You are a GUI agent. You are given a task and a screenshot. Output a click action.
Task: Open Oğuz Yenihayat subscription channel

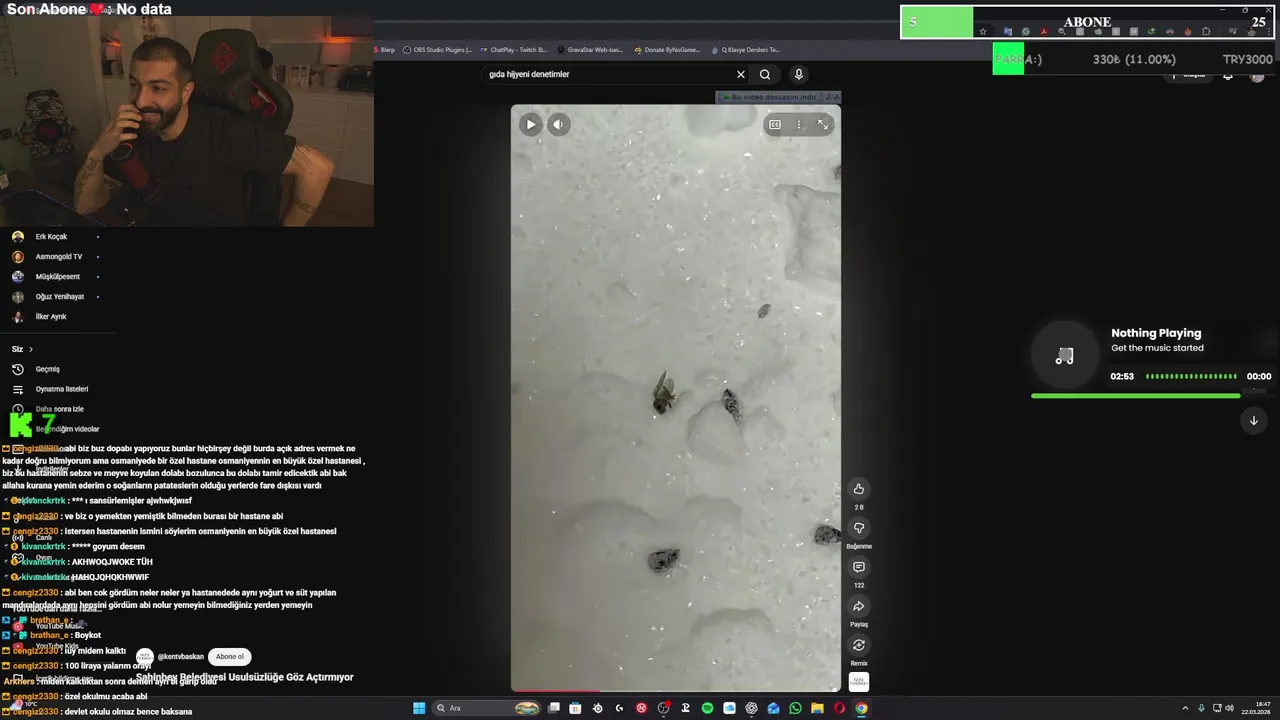pyautogui.click(x=59, y=297)
